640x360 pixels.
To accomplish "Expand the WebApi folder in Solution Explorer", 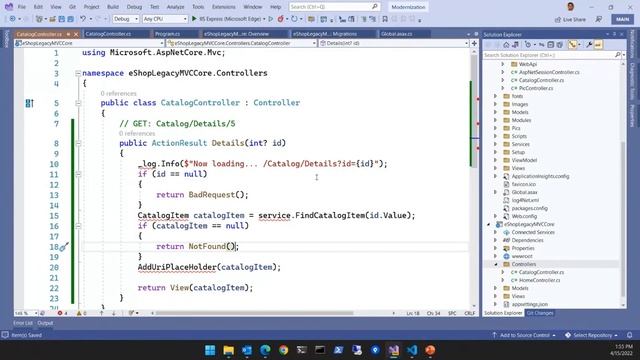I will (x=502, y=64).
